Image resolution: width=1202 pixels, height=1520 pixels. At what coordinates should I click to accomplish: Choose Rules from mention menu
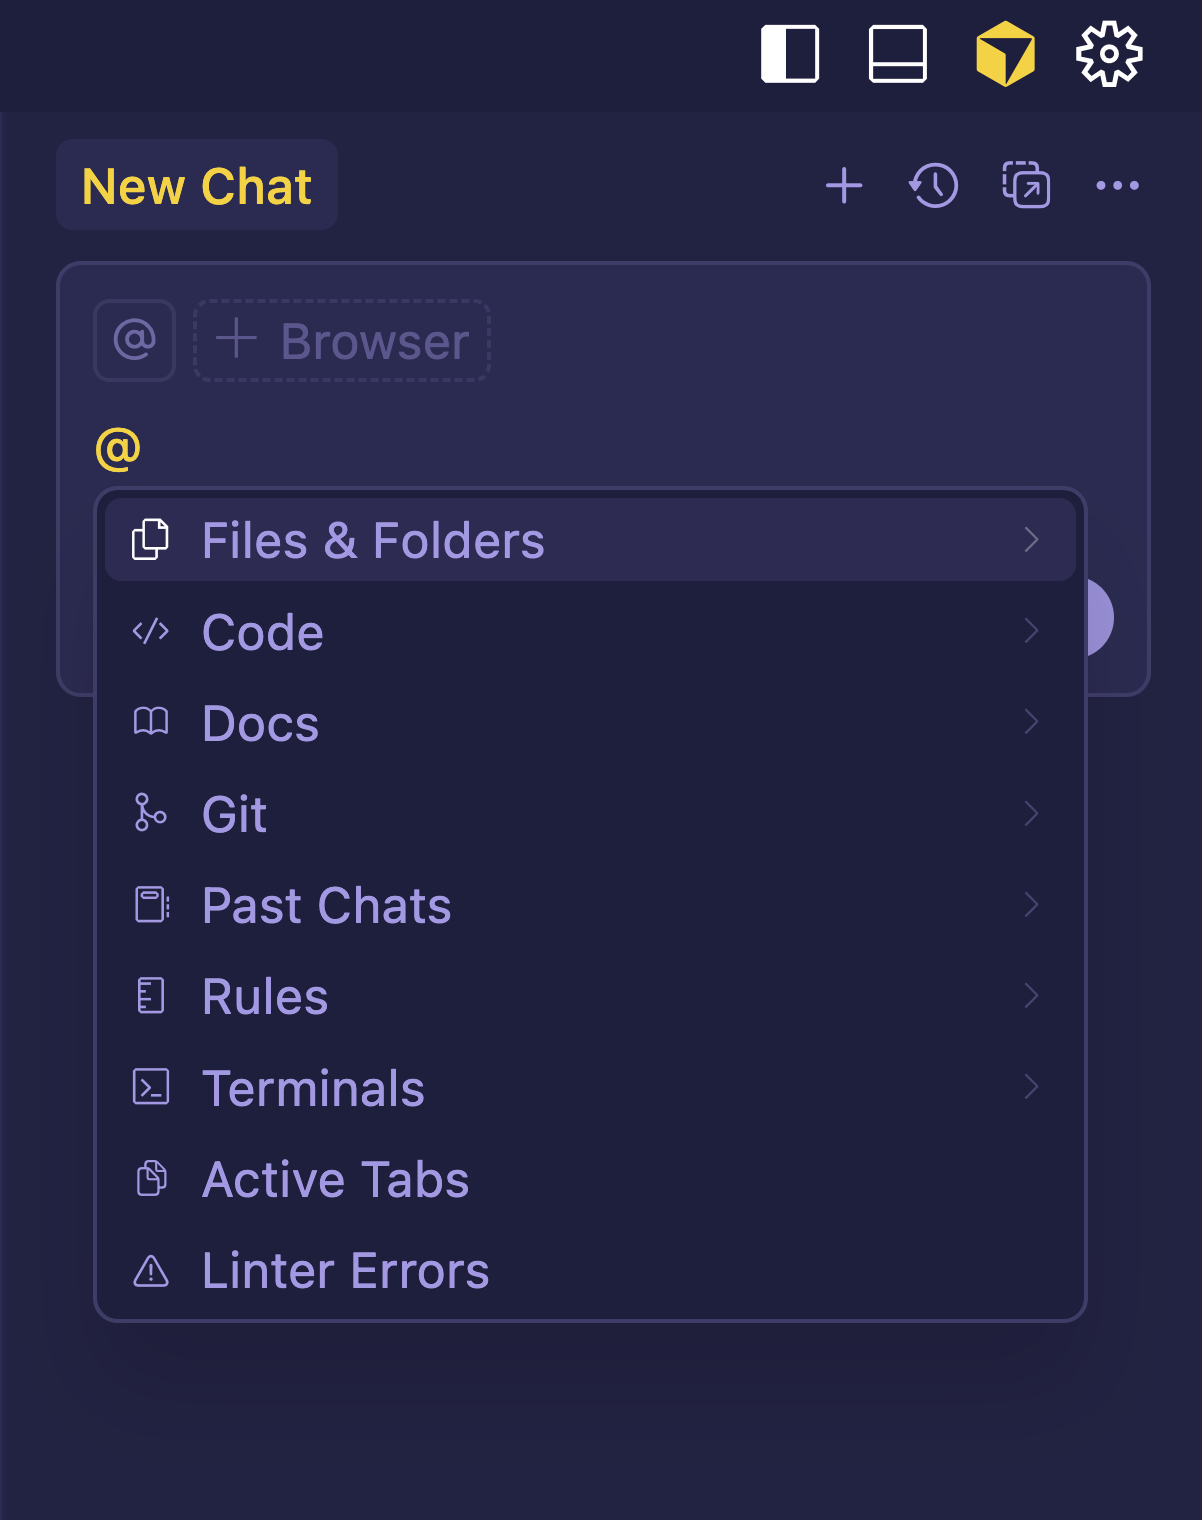point(265,996)
